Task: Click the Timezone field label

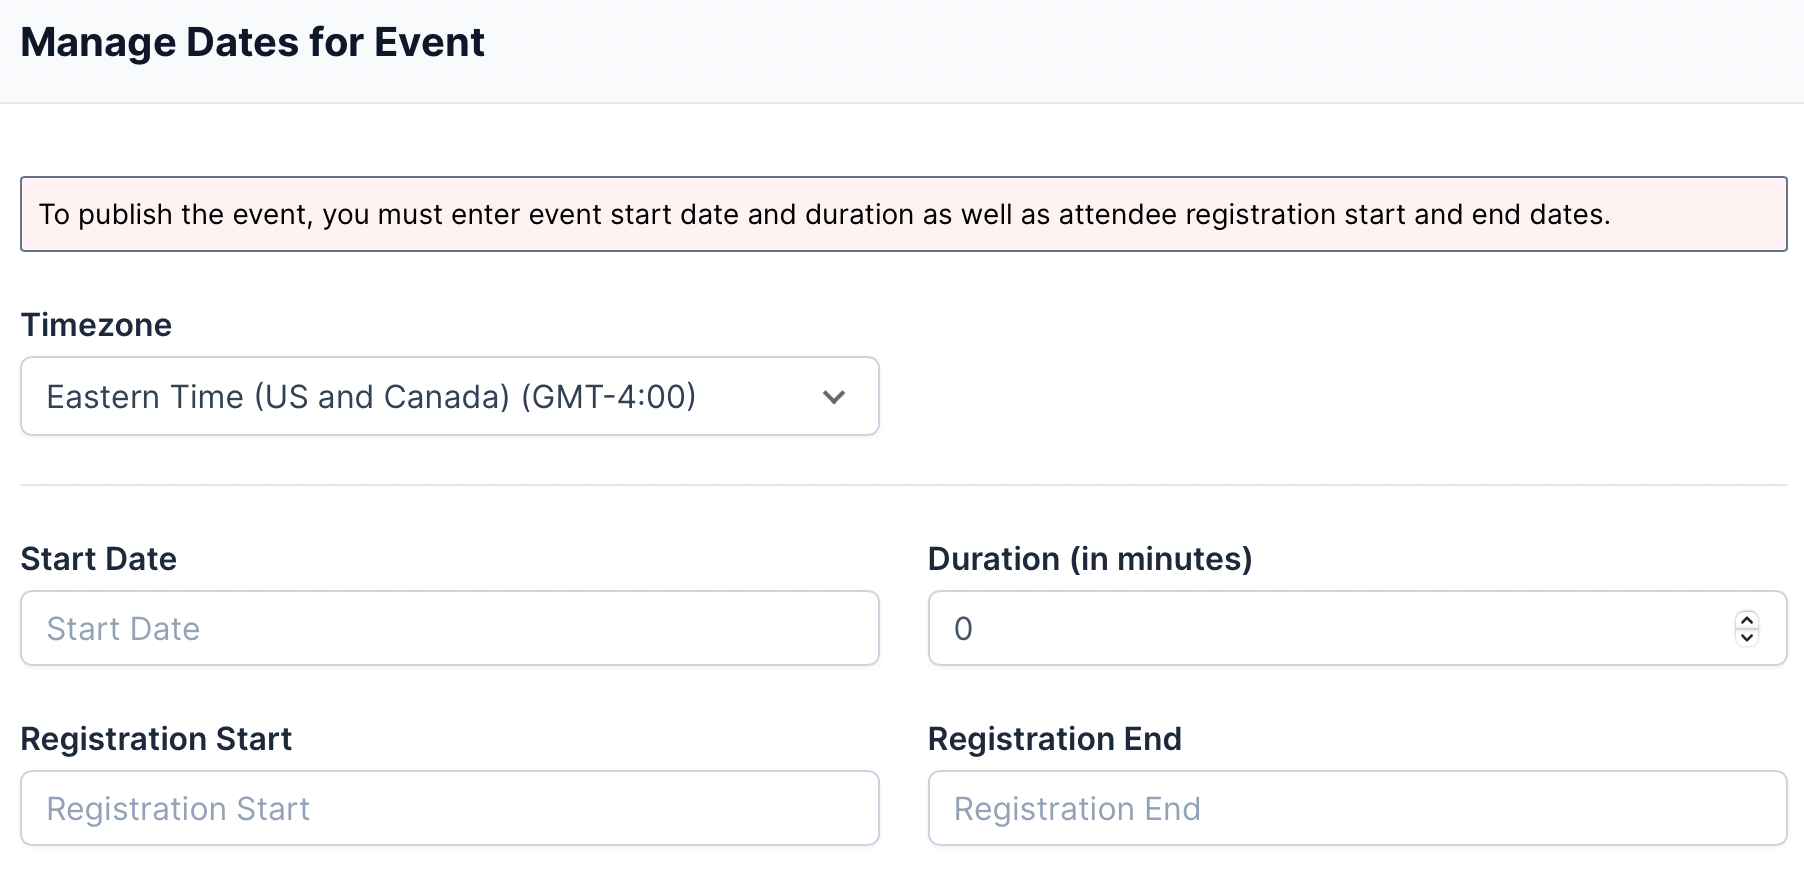Action: [96, 325]
